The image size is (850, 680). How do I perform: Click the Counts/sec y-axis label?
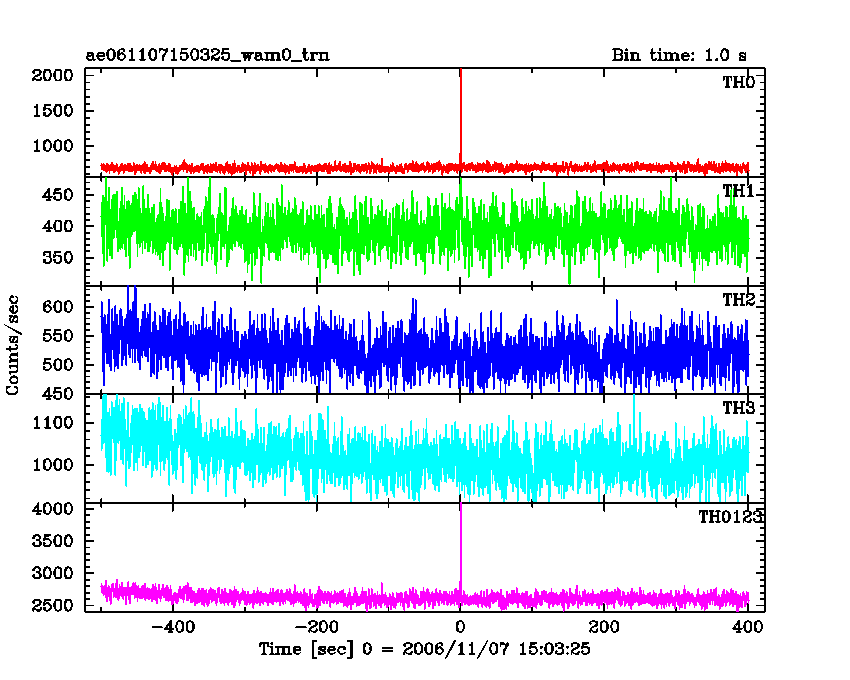(12, 345)
